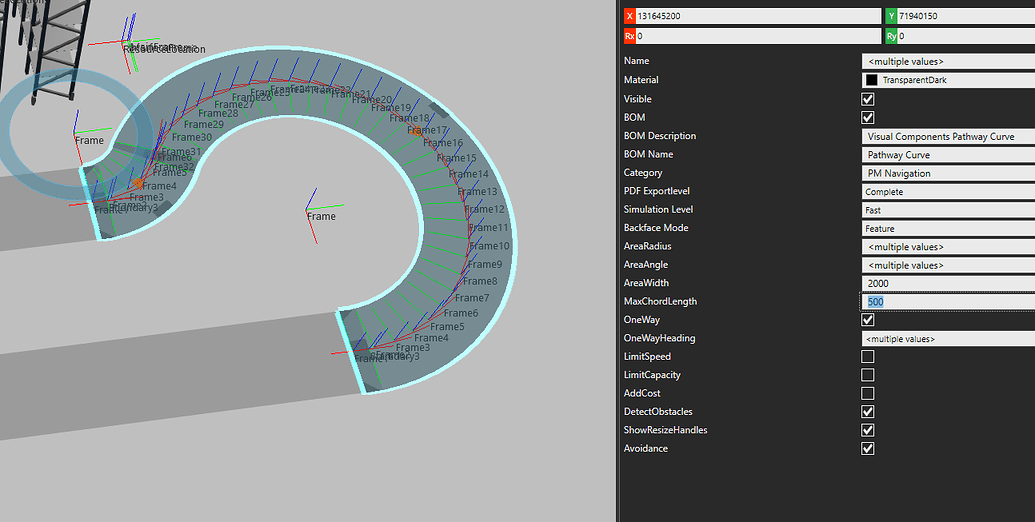Enable the LimitCapacity checkbox
This screenshot has width=1035, height=522.
868,375
